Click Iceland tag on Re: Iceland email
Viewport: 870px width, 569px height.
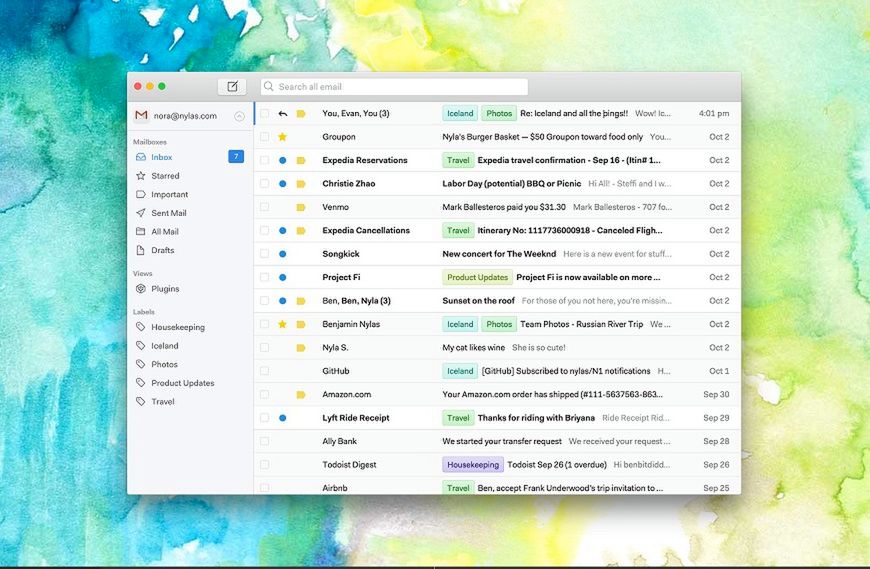click(460, 113)
